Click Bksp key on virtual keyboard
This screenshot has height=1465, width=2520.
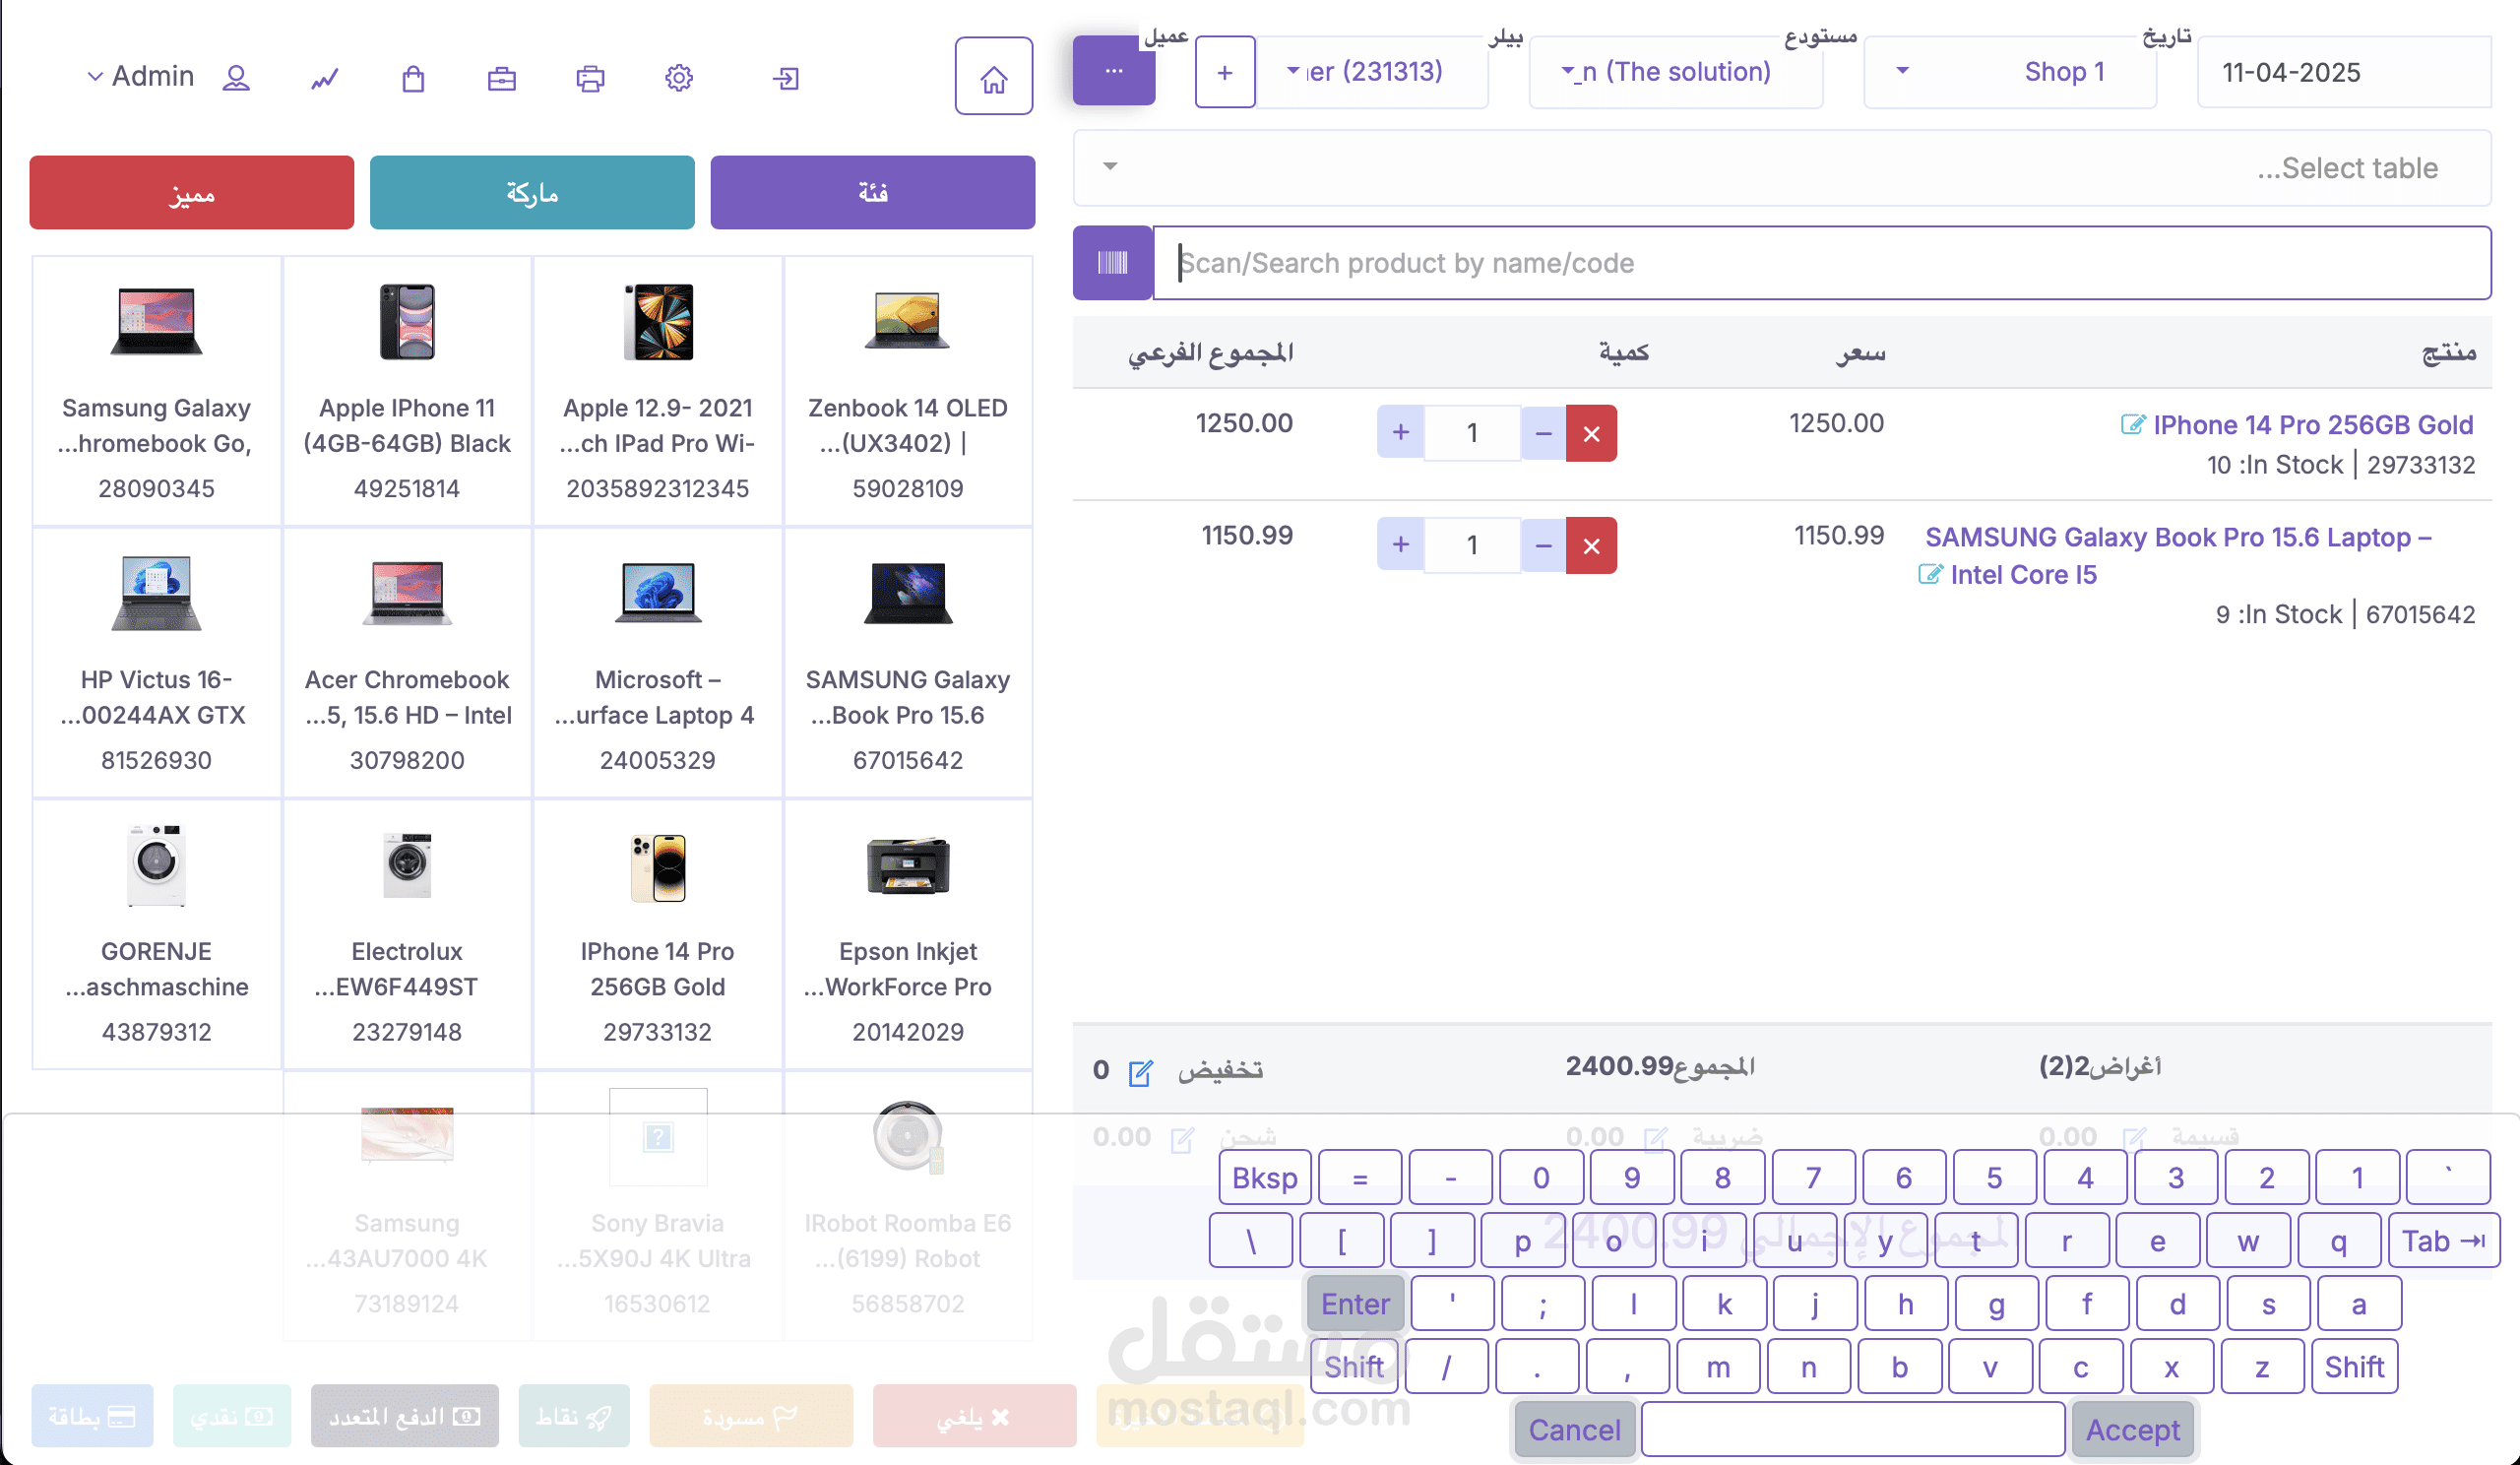1264,1177
